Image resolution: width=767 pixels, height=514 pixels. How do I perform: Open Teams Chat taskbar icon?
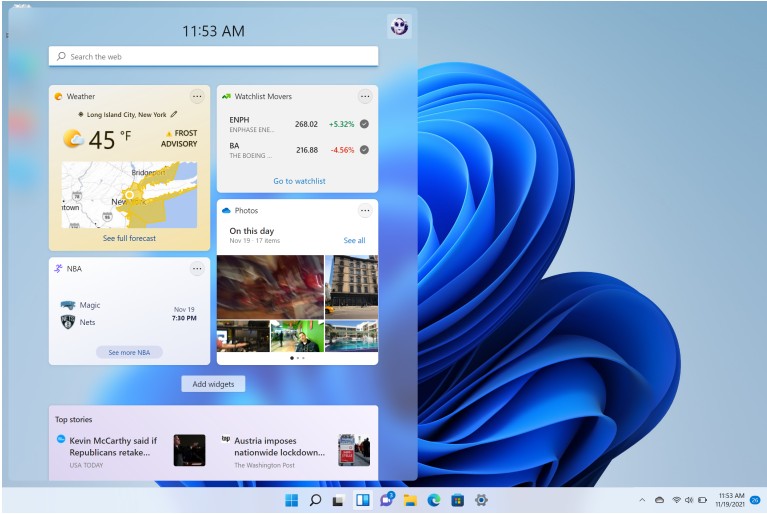coord(386,500)
